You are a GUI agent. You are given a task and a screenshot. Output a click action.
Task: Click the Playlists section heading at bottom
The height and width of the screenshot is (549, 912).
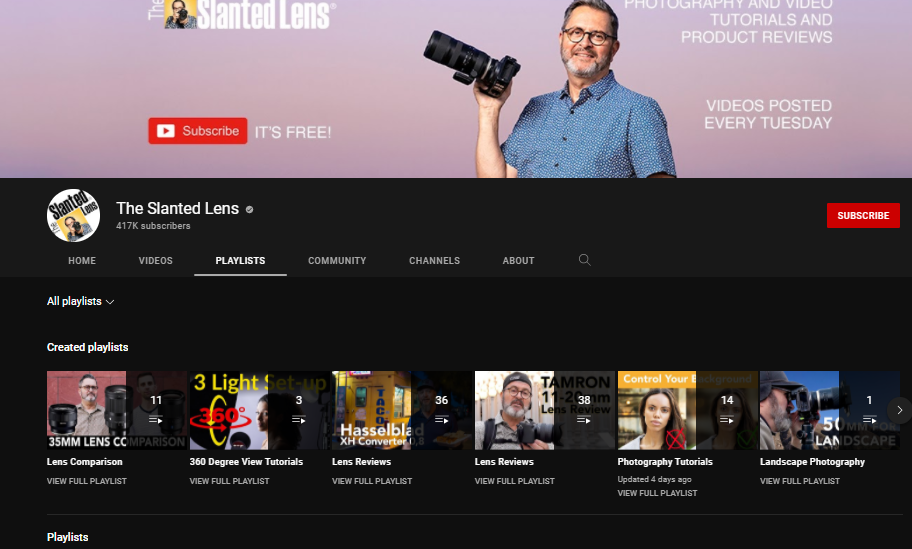(67, 537)
